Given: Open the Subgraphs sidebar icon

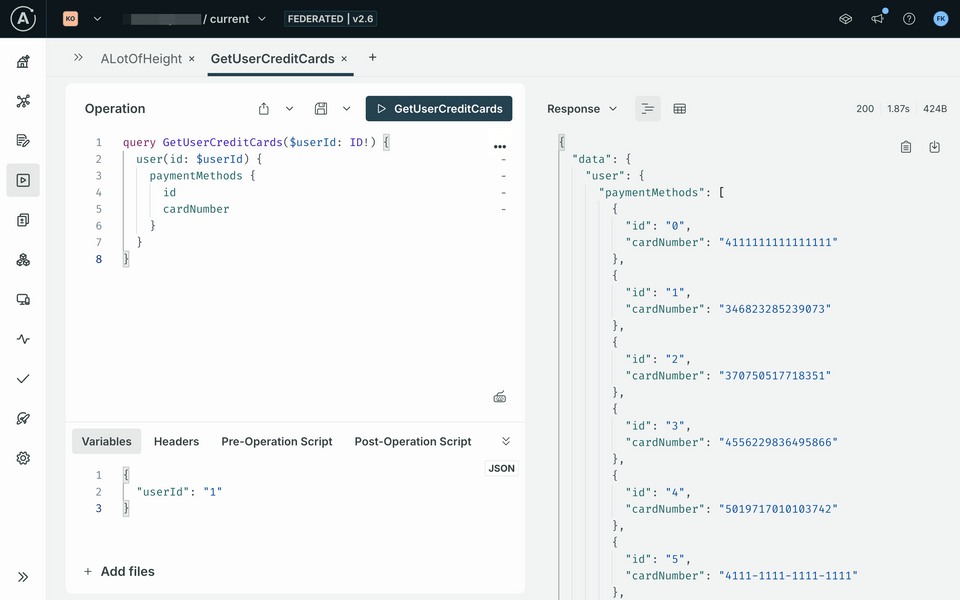Looking at the screenshot, I should tap(23, 260).
